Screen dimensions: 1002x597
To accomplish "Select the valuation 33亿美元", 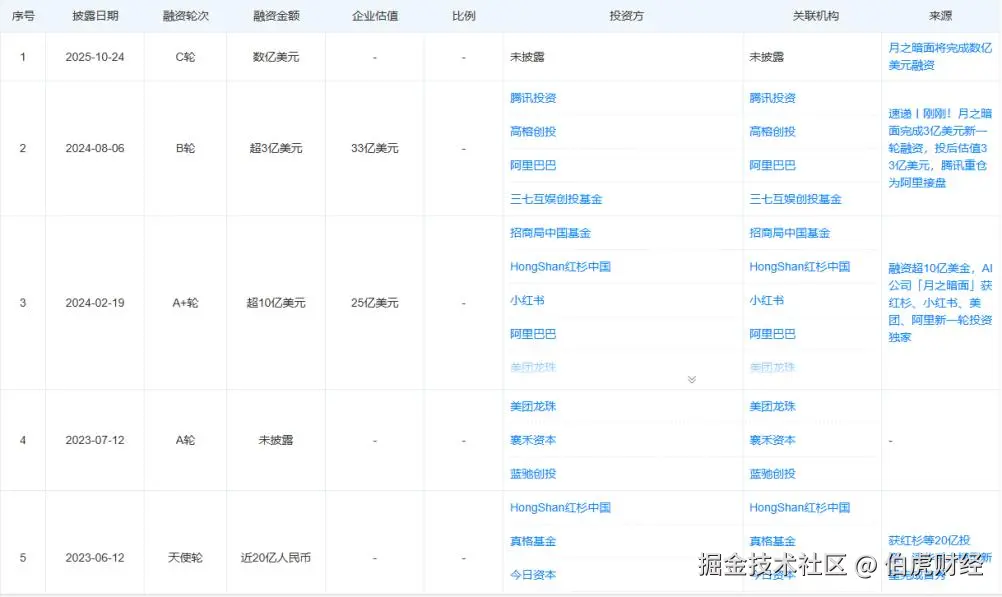I will (x=374, y=148).
